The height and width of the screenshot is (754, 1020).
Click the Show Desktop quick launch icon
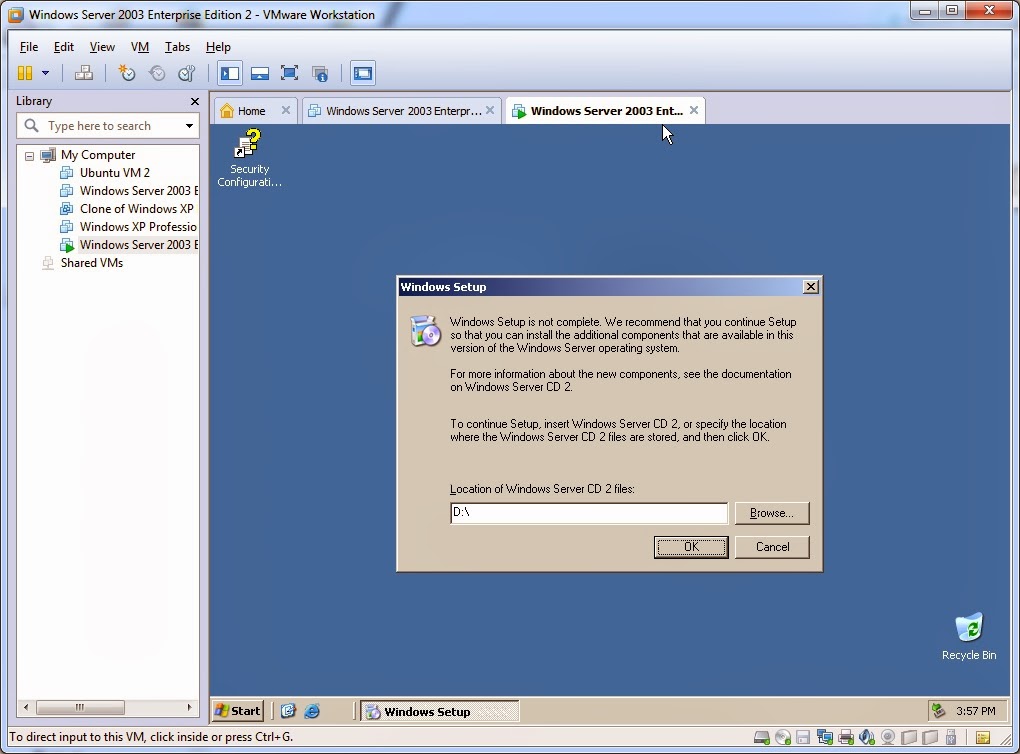[288, 711]
